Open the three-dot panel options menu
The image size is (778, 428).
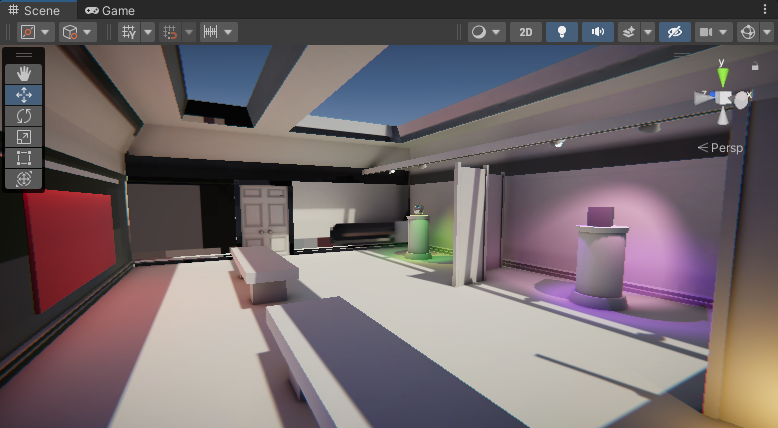766,10
